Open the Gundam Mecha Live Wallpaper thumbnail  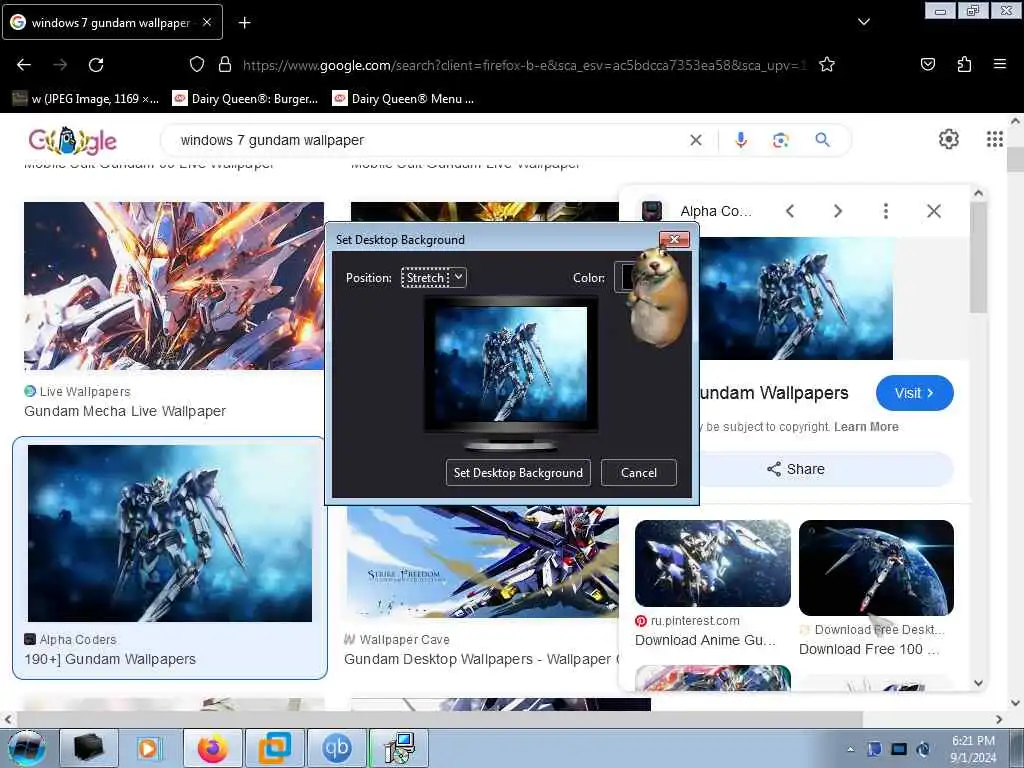(174, 286)
